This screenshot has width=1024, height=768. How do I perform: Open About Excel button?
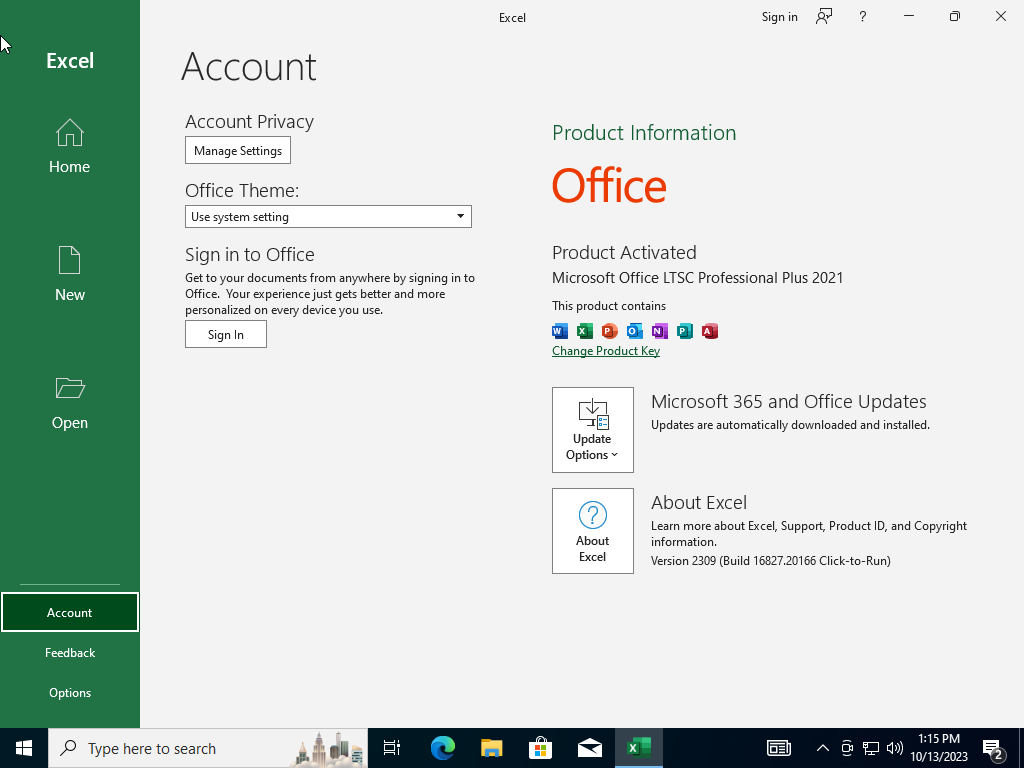click(x=592, y=531)
